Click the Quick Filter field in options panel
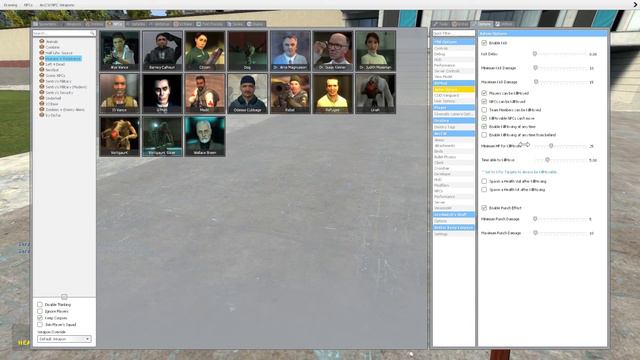640x360 pixels. click(453, 33)
